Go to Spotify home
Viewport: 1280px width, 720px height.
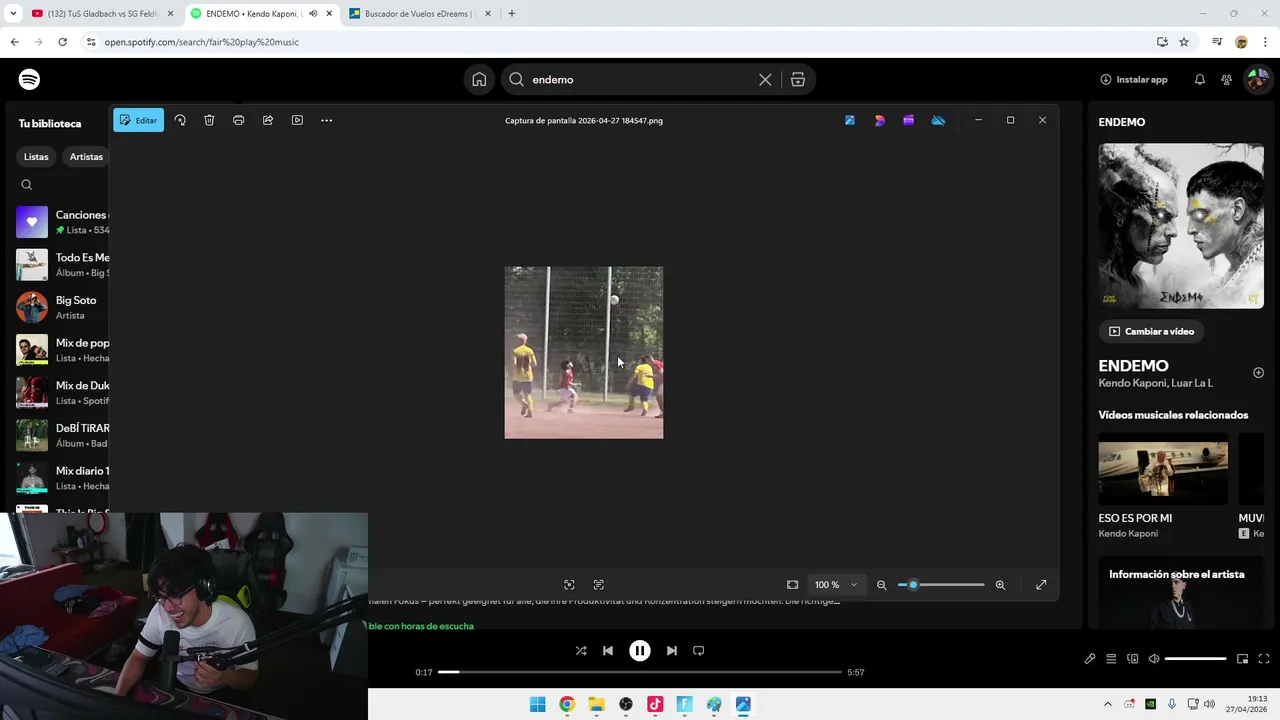pyautogui.click(x=479, y=80)
